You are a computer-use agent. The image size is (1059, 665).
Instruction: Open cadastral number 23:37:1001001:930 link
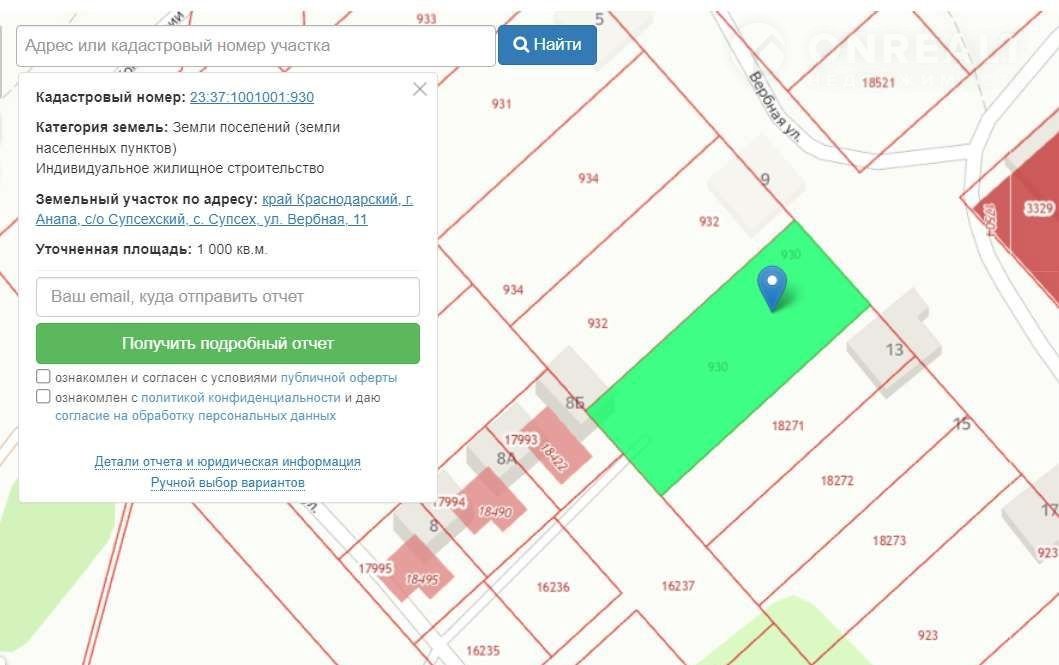[x=252, y=97]
